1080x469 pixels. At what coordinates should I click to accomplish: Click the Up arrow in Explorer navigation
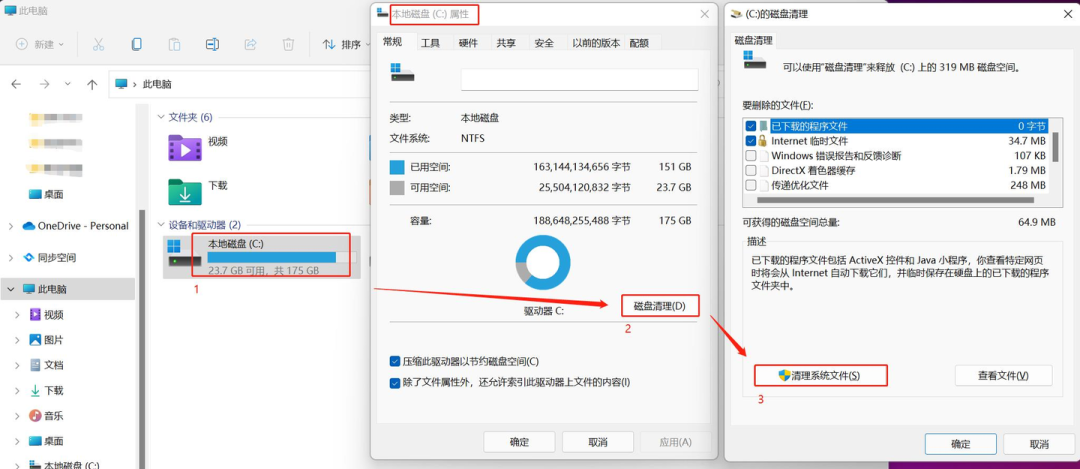[x=92, y=84]
